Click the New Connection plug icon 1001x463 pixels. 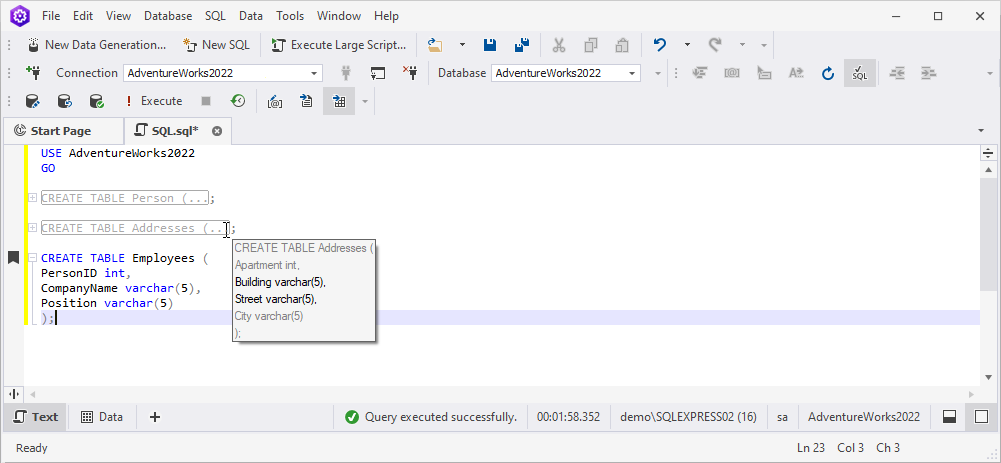pyautogui.click(x=33, y=73)
